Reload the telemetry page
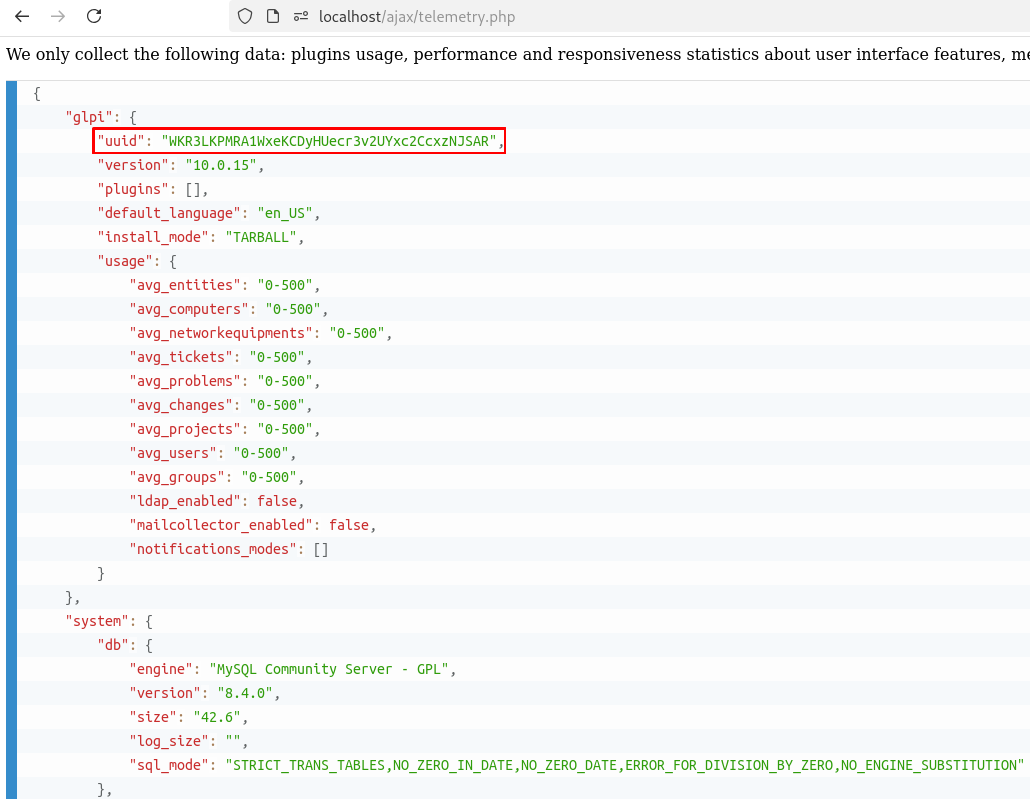Screen dimensions: 1030x799 tap(94, 16)
